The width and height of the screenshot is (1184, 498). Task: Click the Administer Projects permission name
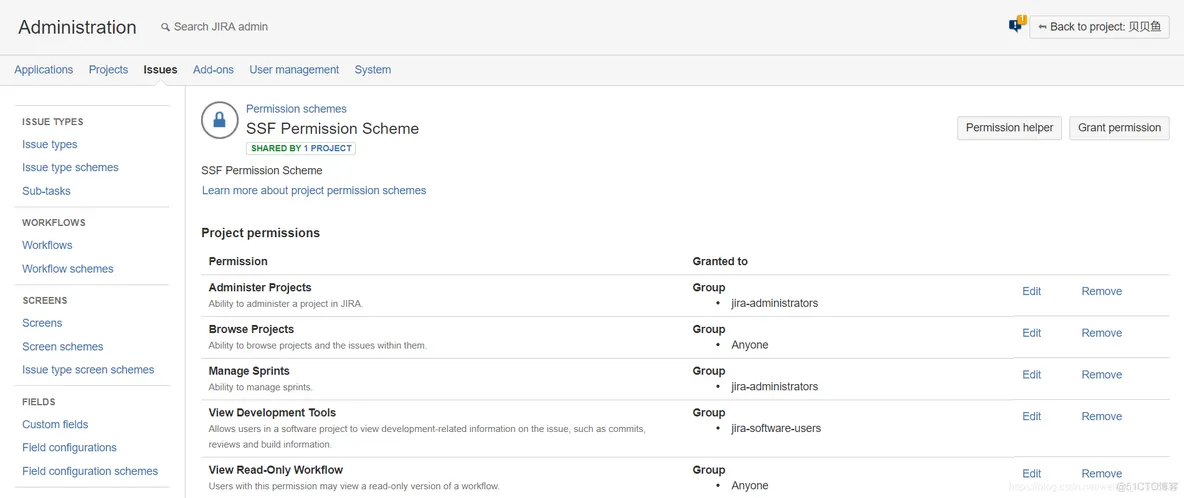260,287
